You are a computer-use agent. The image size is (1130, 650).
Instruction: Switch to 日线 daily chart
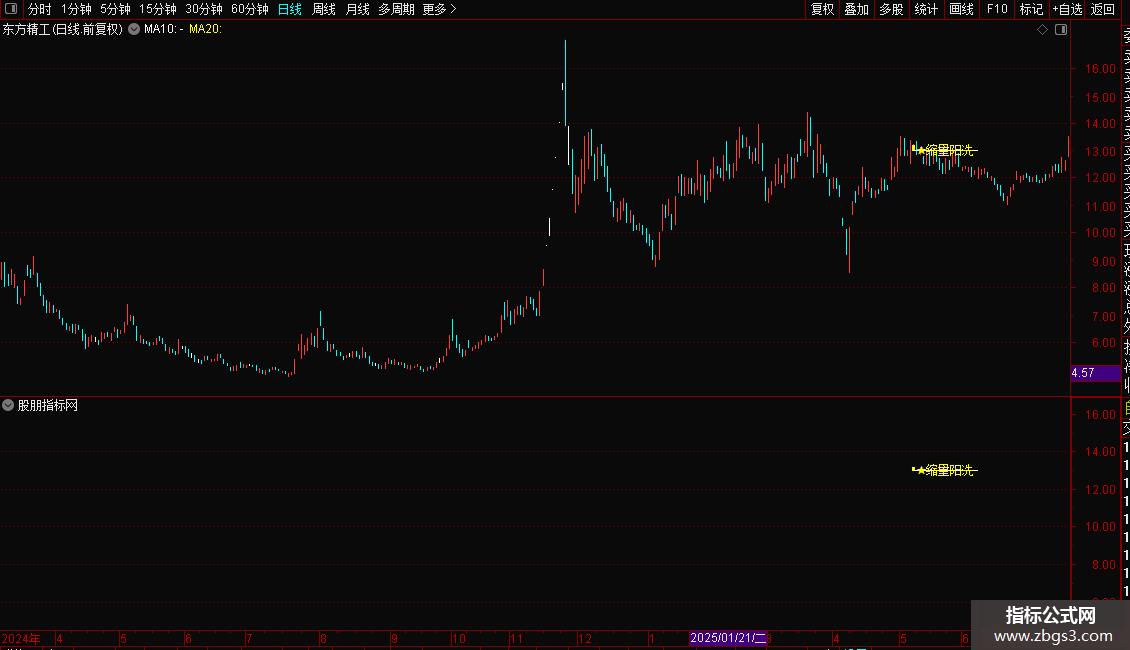pos(290,9)
